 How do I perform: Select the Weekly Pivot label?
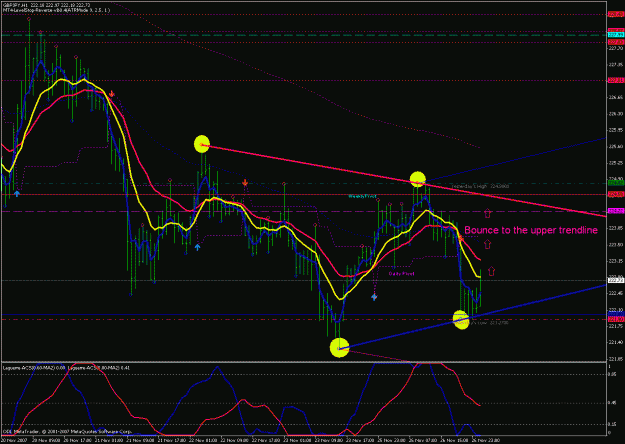point(362,196)
